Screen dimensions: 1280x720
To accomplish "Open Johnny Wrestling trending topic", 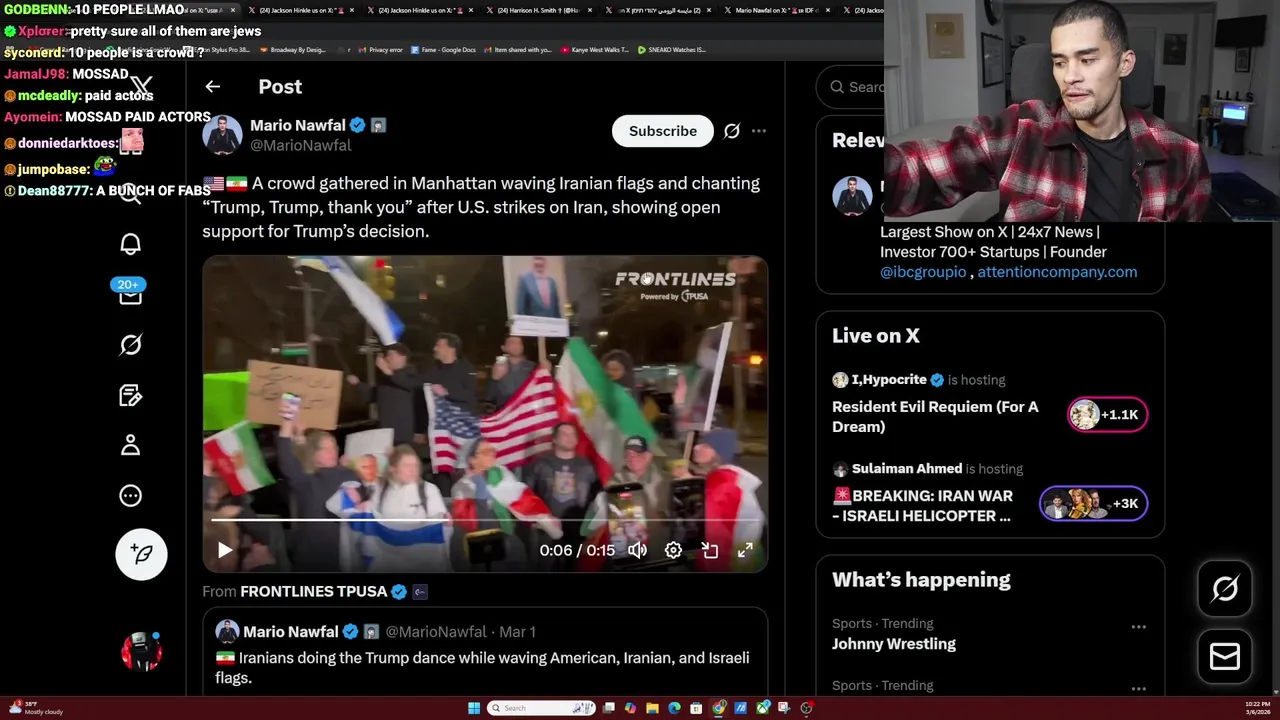I will pyautogui.click(x=894, y=644).
